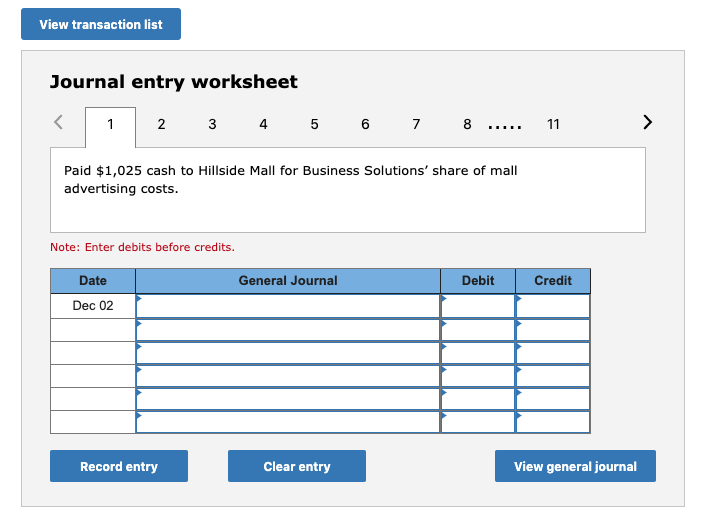Switch to worksheet tab 8
The height and width of the screenshot is (522, 708).
click(x=467, y=124)
